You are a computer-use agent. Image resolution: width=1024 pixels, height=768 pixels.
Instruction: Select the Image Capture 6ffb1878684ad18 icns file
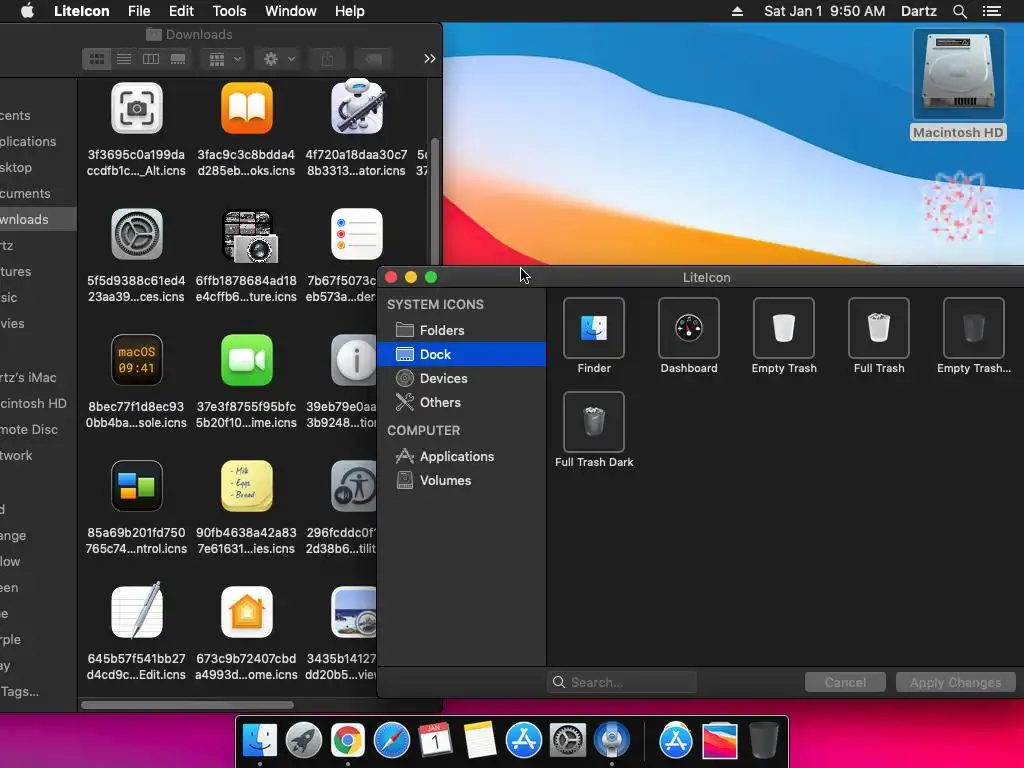click(x=250, y=236)
